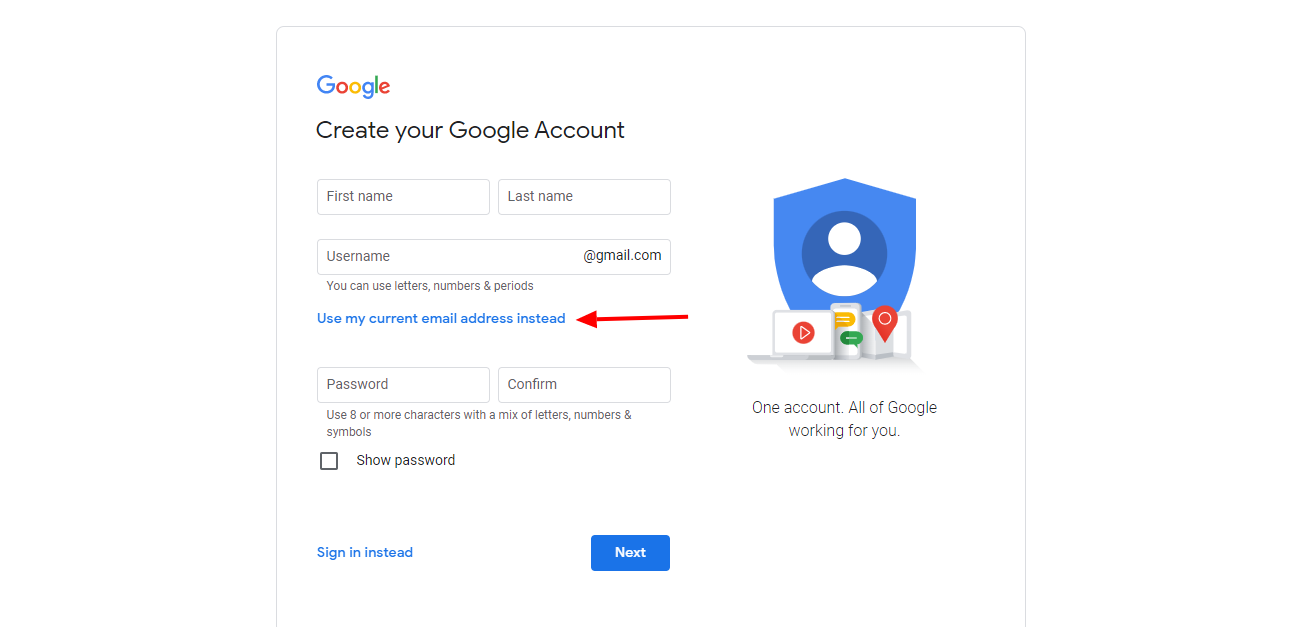Click the "Create your Google Account" heading
The width and height of the screenshot is (1300, 627).
[x=470, y=130]
